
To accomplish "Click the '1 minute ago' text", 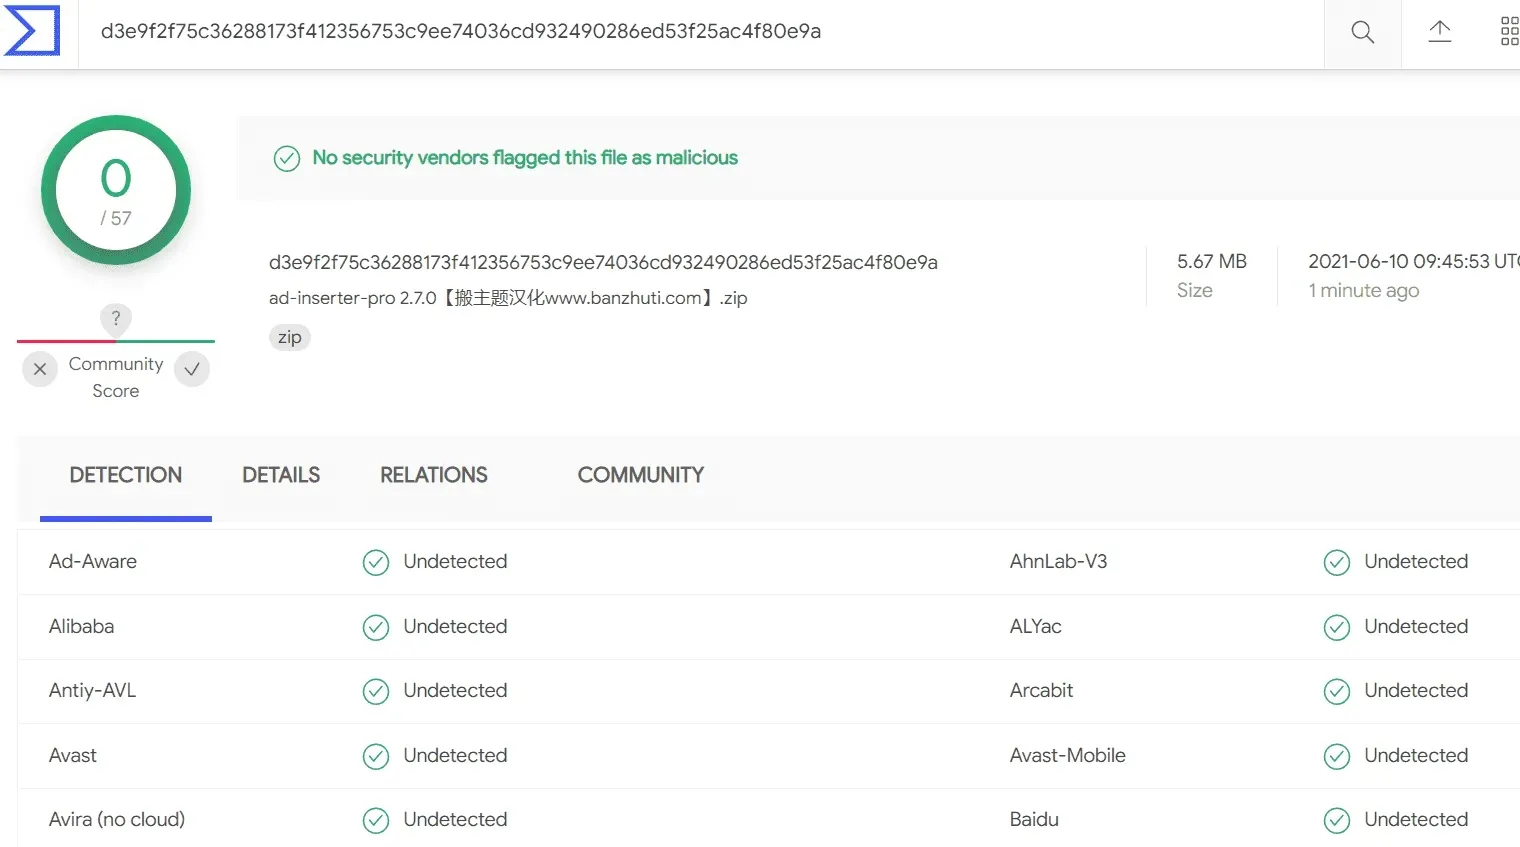I will pos(1364,290).
